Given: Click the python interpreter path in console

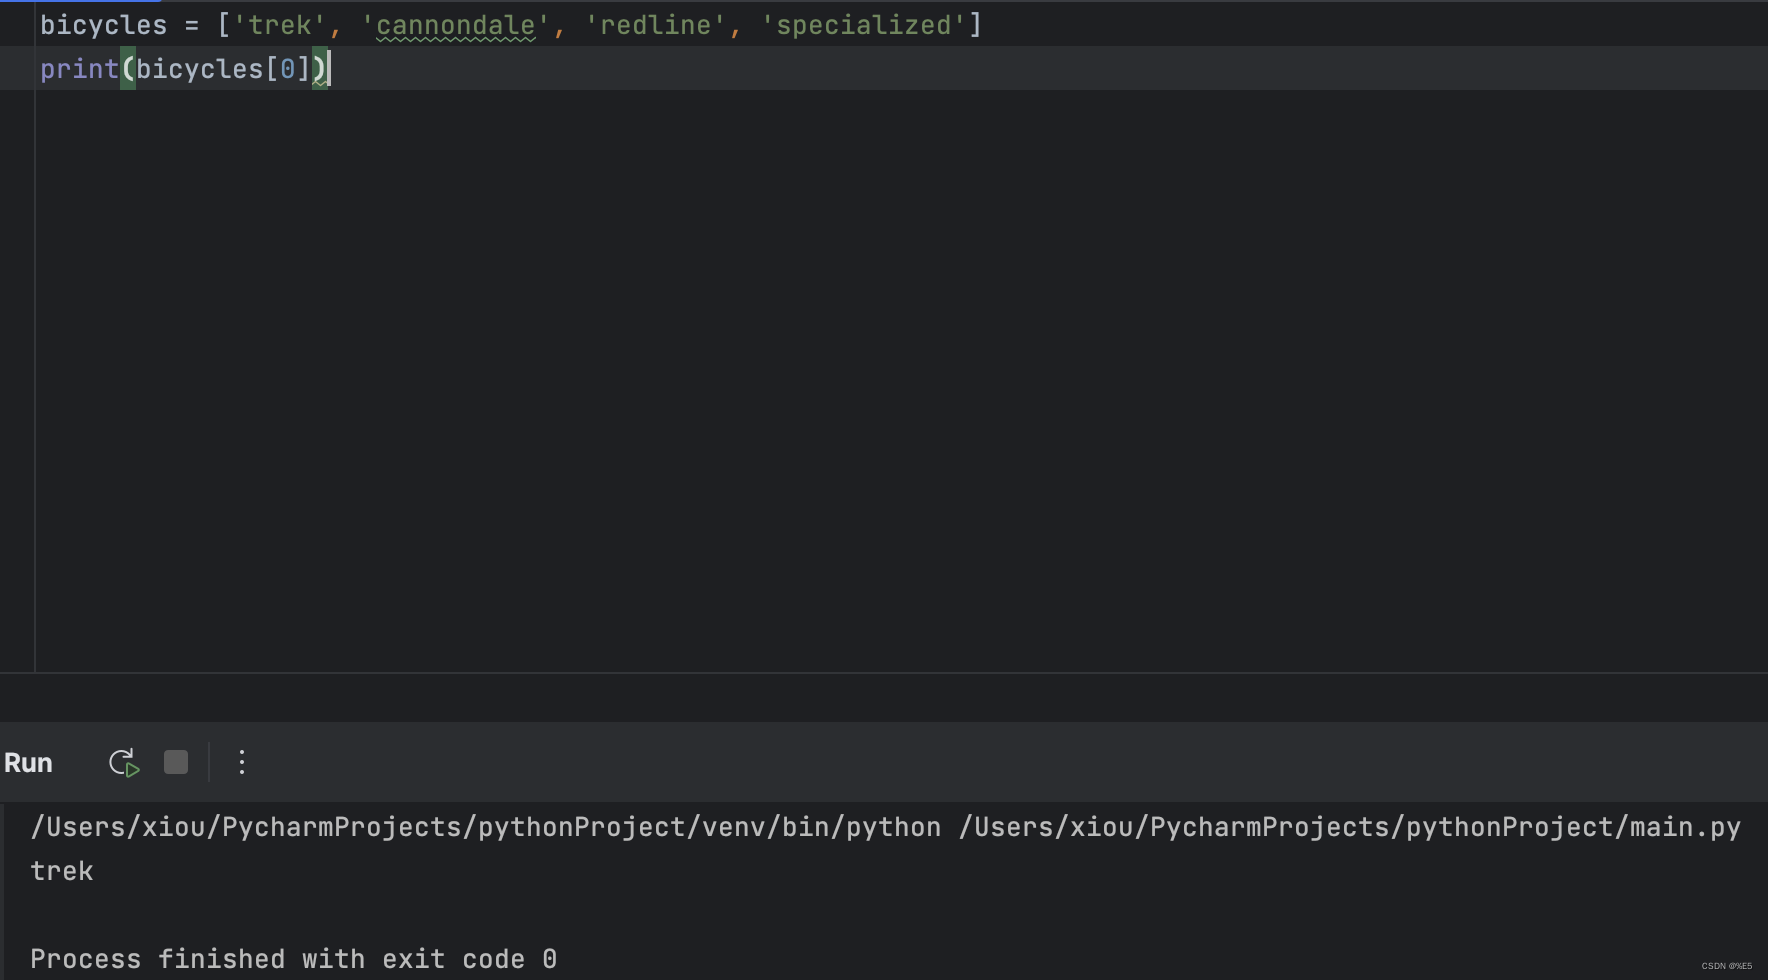Looking at the screenshot, I should click(x=486, y=827).
